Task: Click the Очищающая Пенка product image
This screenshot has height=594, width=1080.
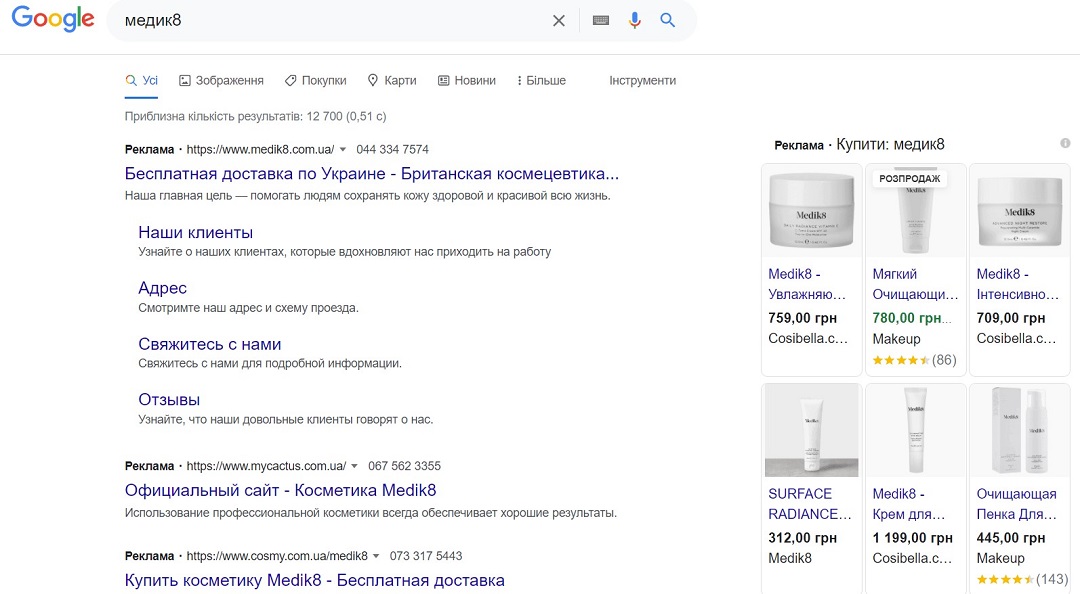Action: pos(1019,431)
